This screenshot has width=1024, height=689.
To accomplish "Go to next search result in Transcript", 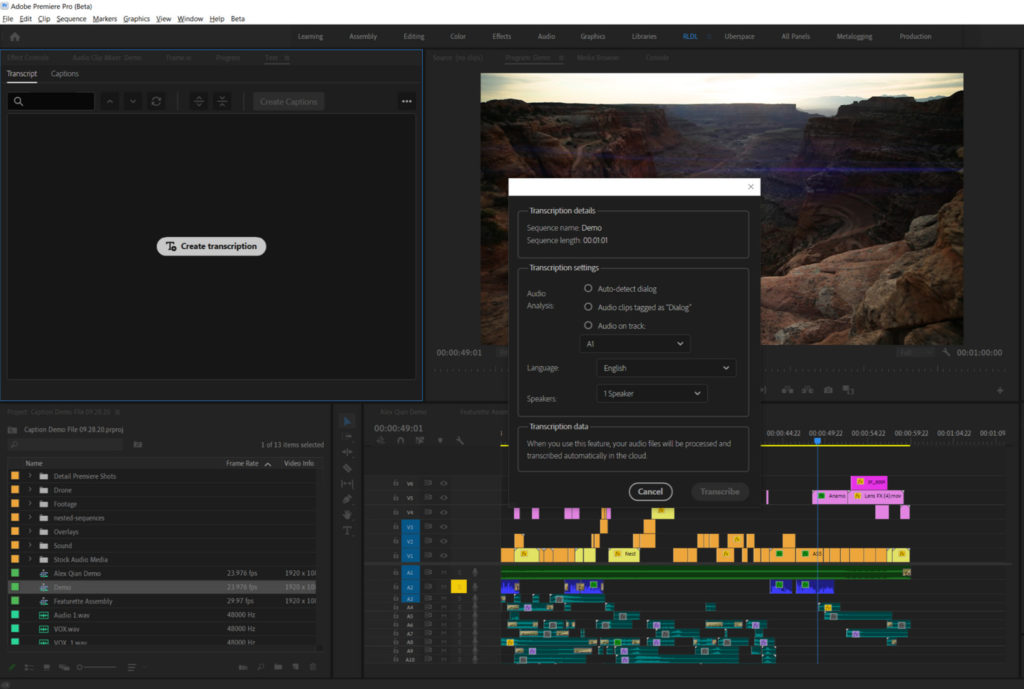I will pyautogui.click(x=133, y=101).
